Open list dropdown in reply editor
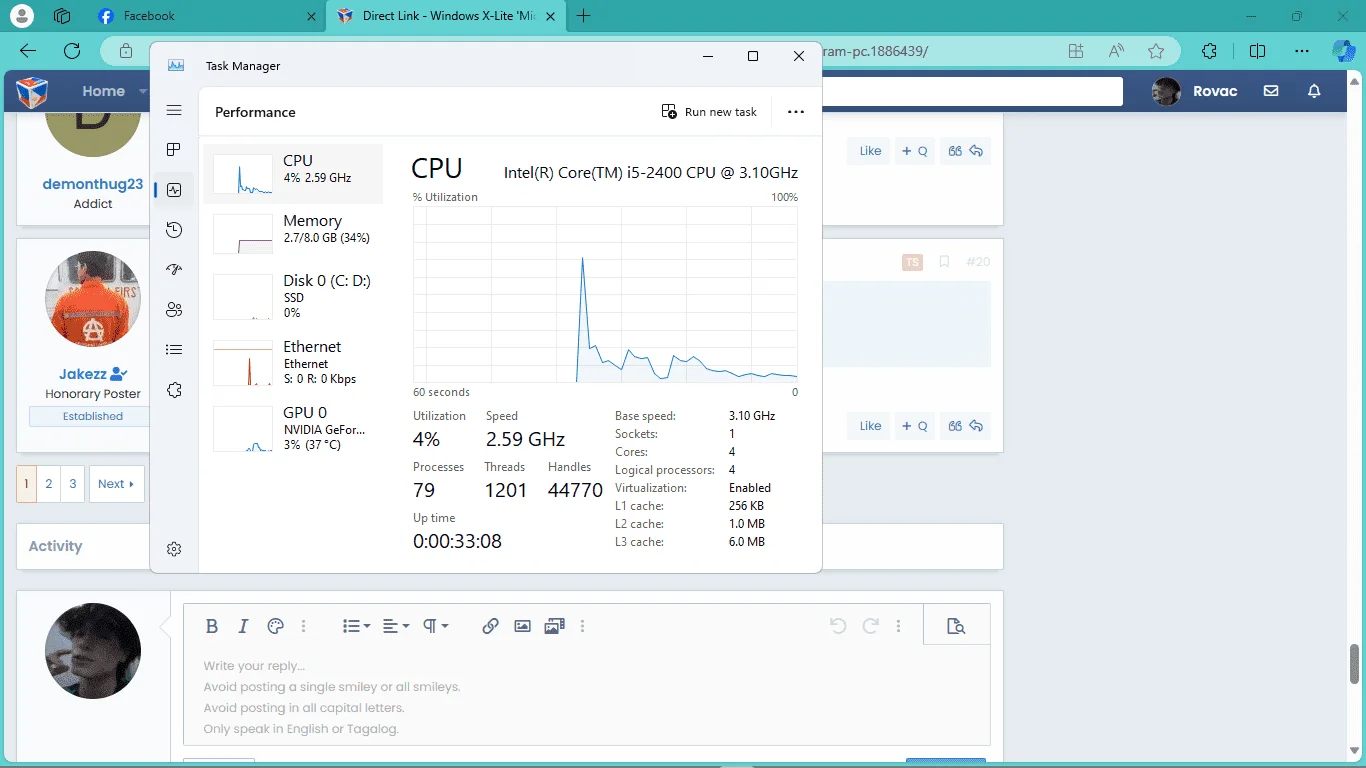 pos(356,626)
